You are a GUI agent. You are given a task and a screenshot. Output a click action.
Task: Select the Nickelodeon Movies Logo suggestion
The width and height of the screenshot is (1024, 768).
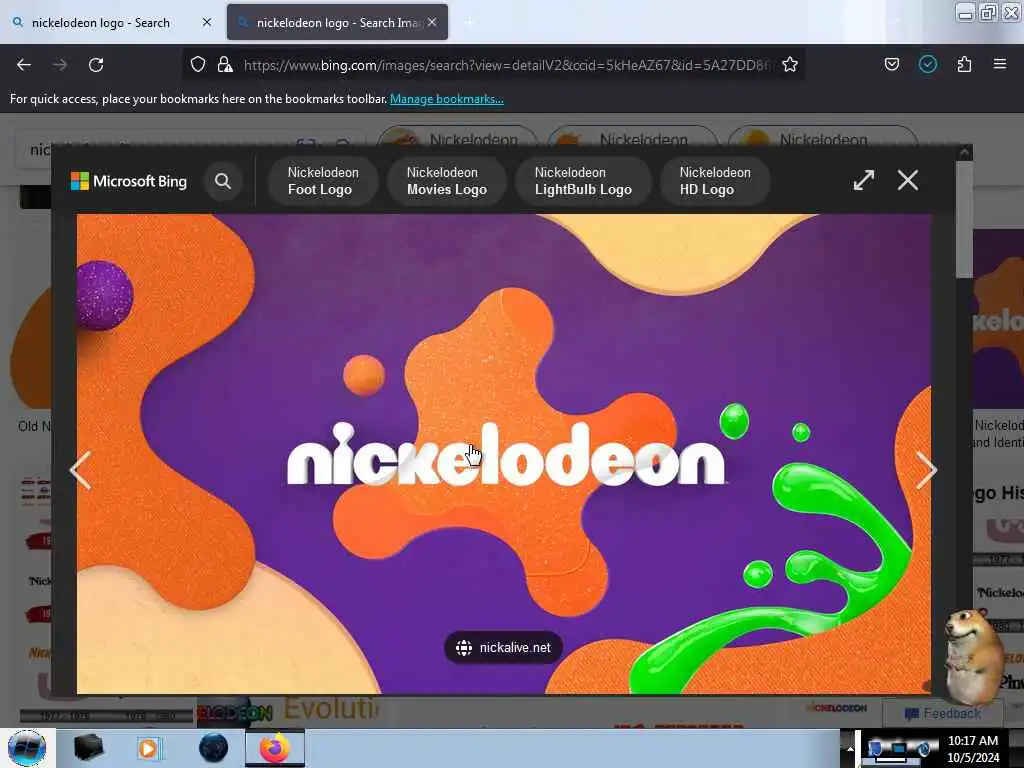coord(447,181)
